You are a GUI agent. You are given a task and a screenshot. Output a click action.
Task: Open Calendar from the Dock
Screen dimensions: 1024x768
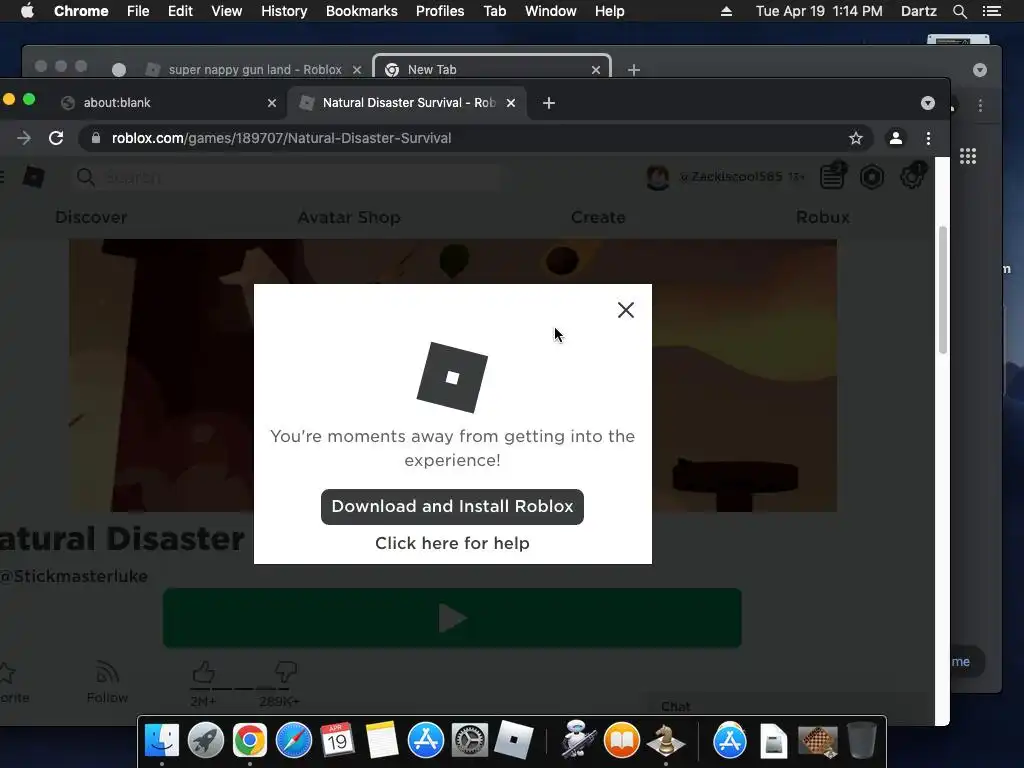click(338, 741)
